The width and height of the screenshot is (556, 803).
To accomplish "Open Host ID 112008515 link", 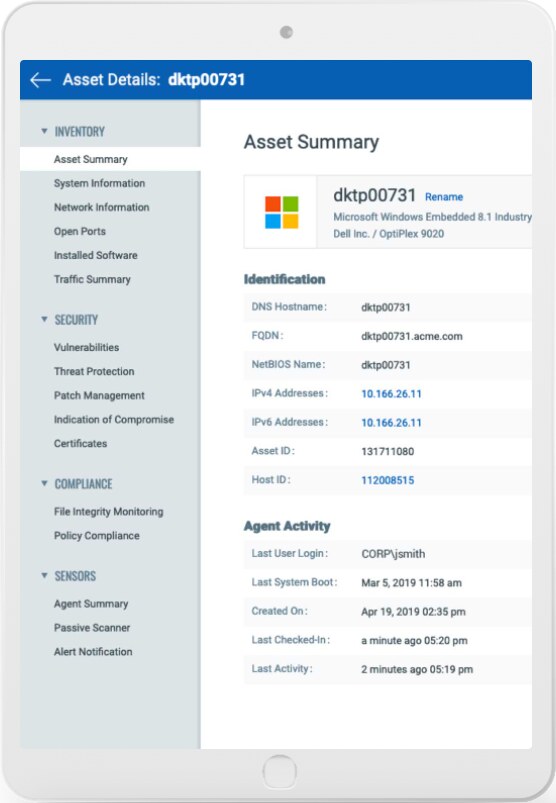I will [388, 480].
